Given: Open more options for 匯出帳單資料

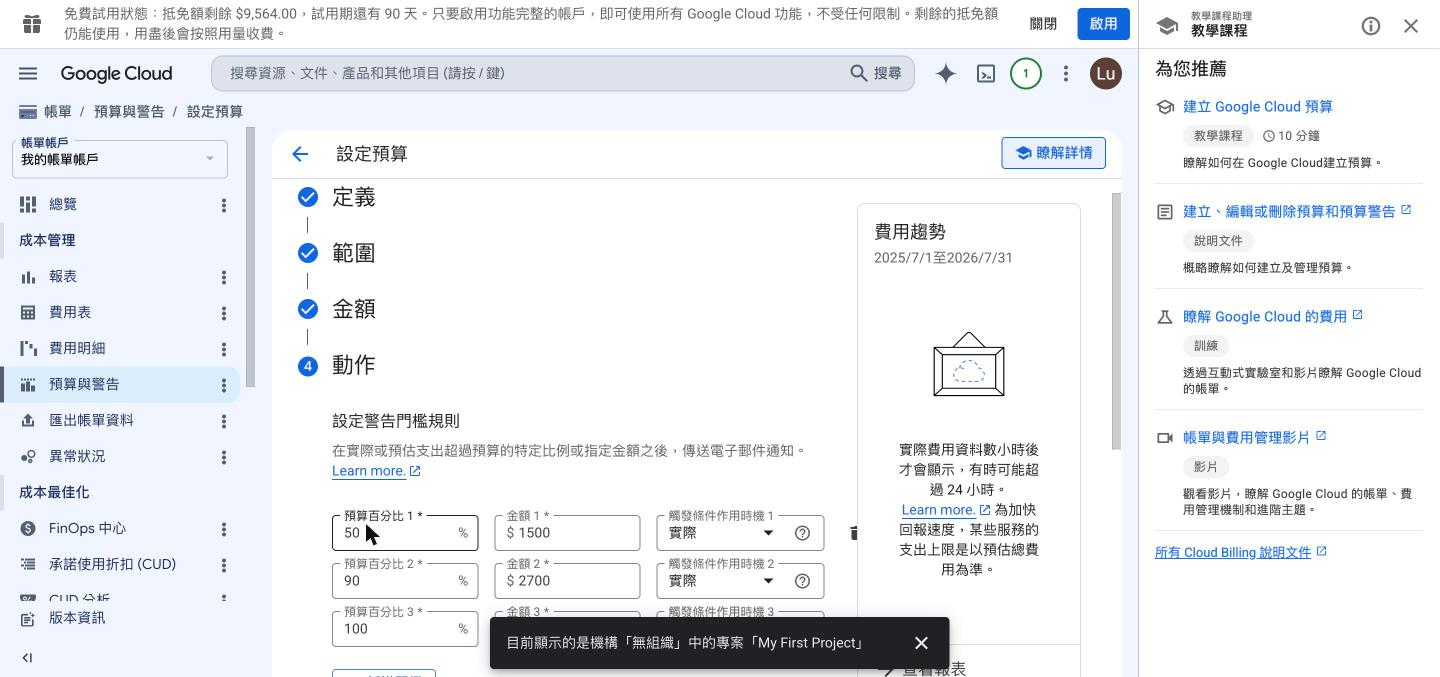Looking at the screenshot, I should click(224, 421).
